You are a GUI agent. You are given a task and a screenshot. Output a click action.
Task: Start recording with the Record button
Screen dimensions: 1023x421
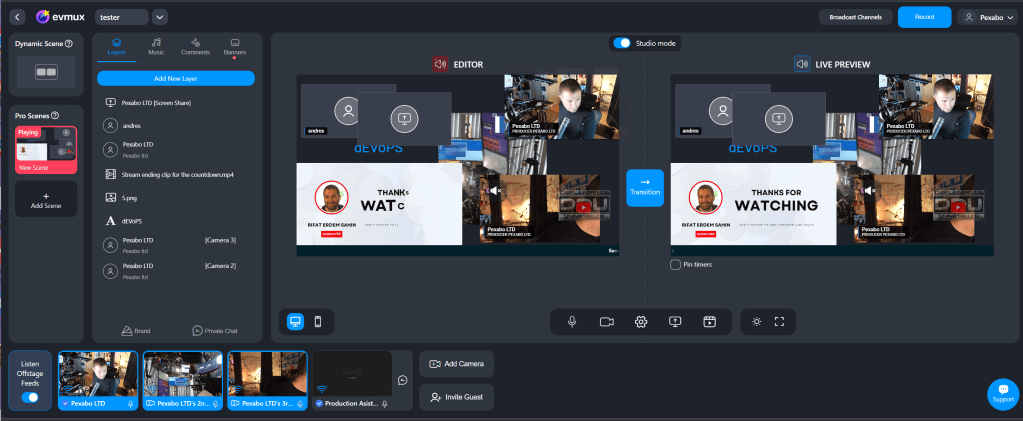click(x=924, y=17)
